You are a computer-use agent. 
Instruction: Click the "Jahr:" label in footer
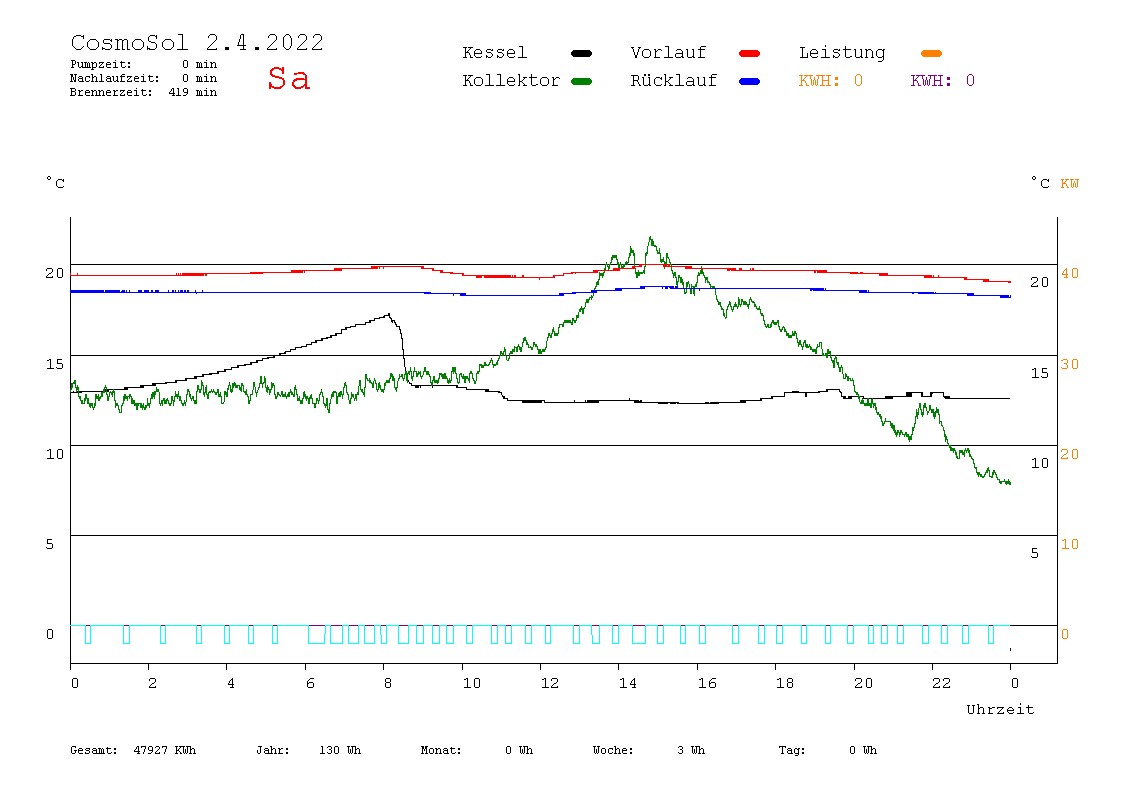click(x=273, y=750)
